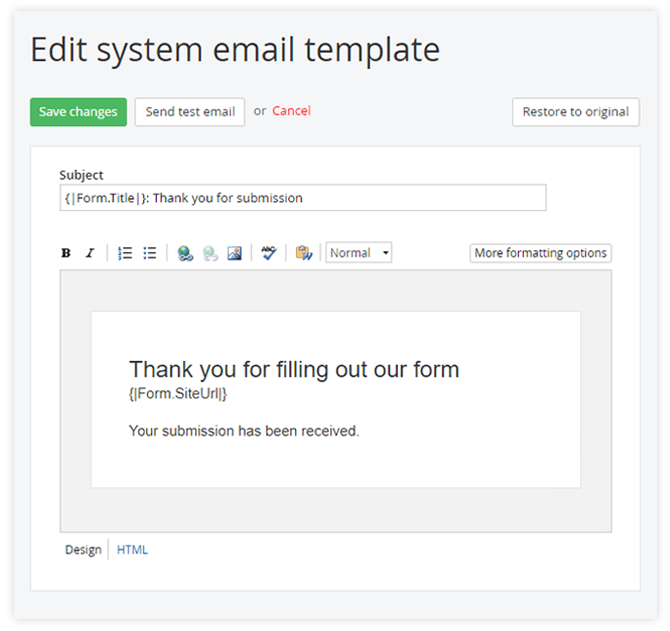Toggle bold formatting in the editor toolbar

tap(66, 253)
